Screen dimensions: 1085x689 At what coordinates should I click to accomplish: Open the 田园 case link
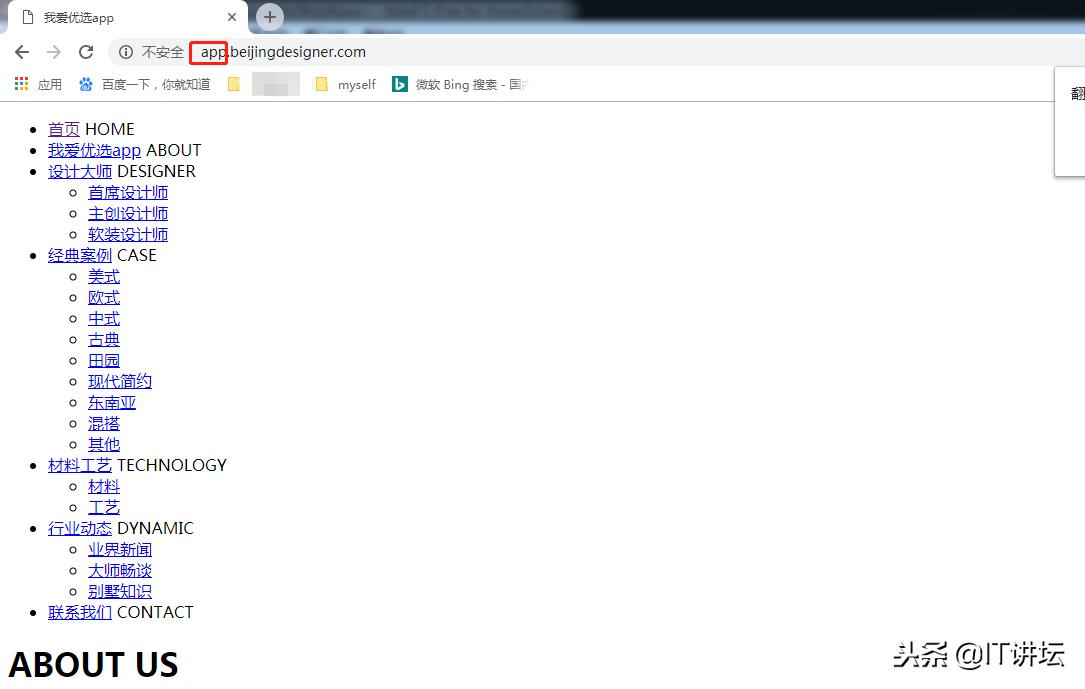pos(104,360)
